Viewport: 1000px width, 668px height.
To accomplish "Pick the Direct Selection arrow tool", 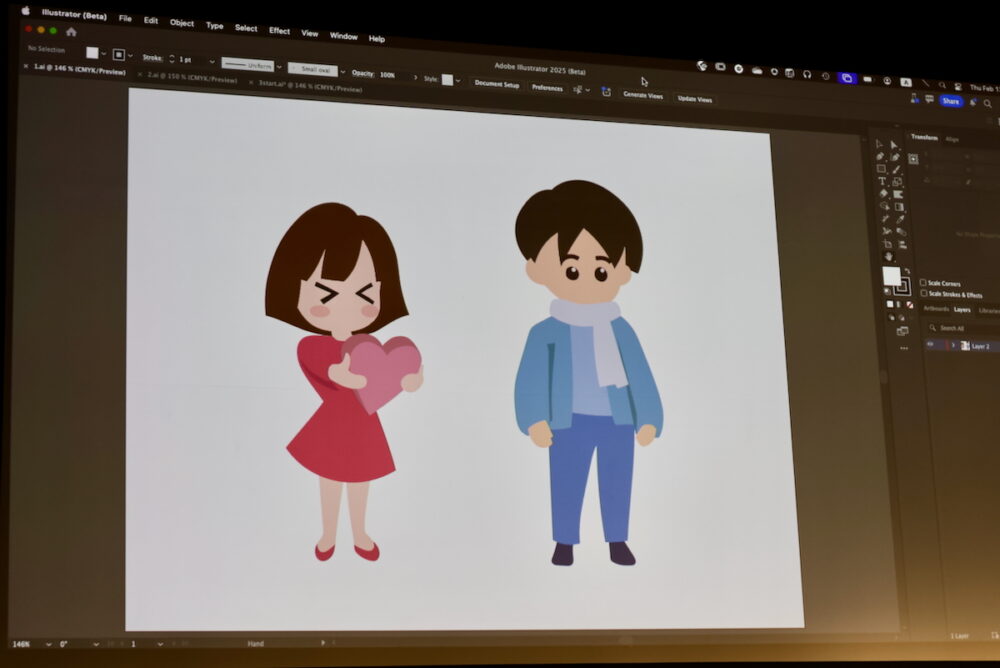I will [895, 145].
